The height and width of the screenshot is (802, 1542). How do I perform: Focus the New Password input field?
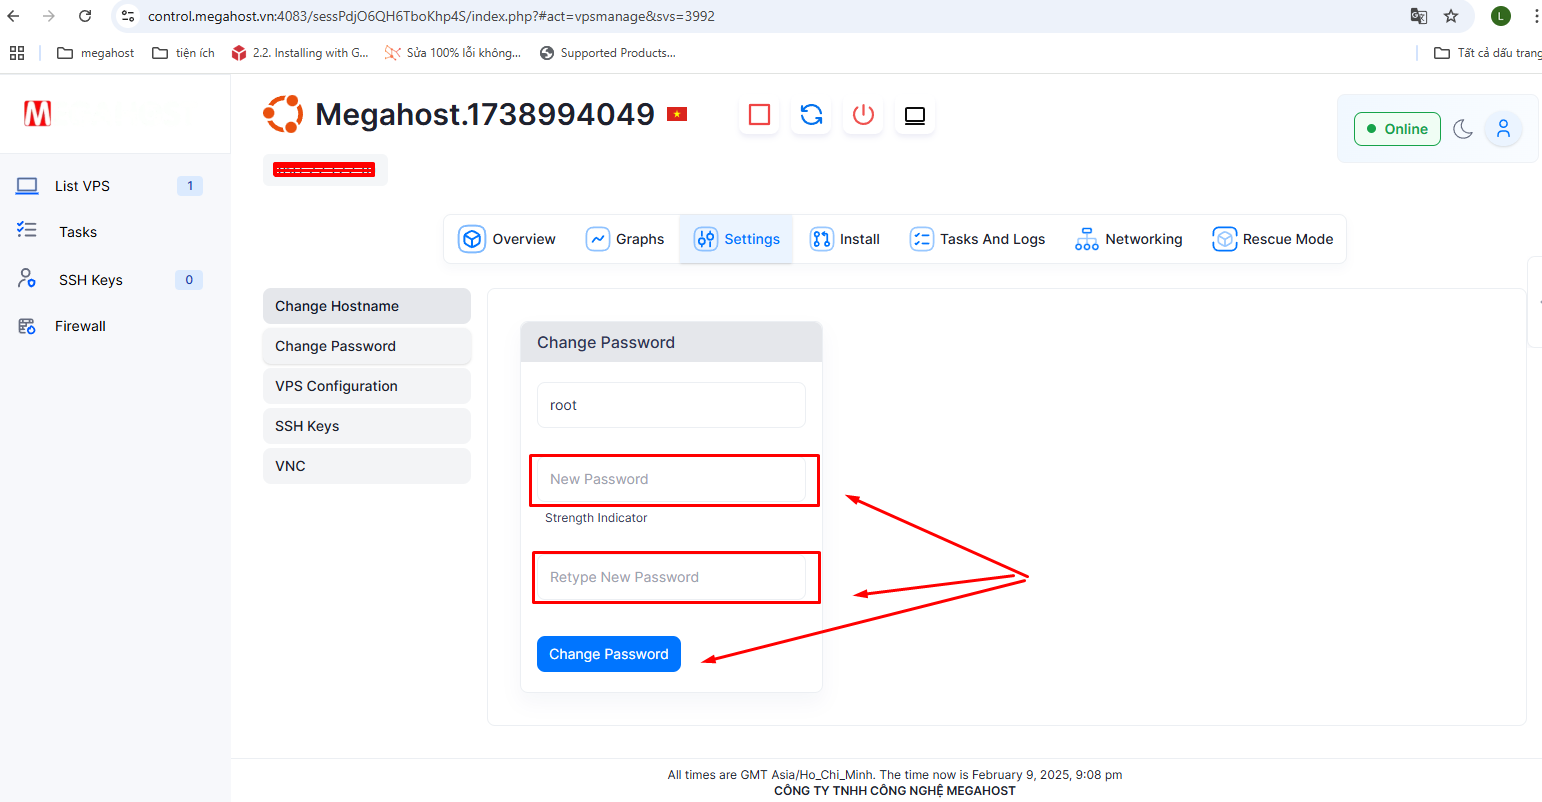click(671, 480)
